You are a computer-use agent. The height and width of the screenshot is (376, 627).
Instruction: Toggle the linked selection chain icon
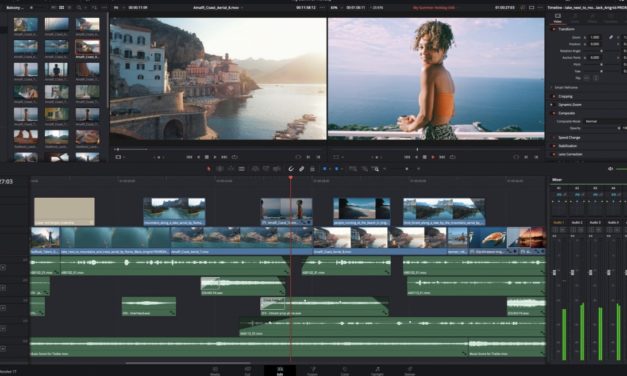(302, 169)
